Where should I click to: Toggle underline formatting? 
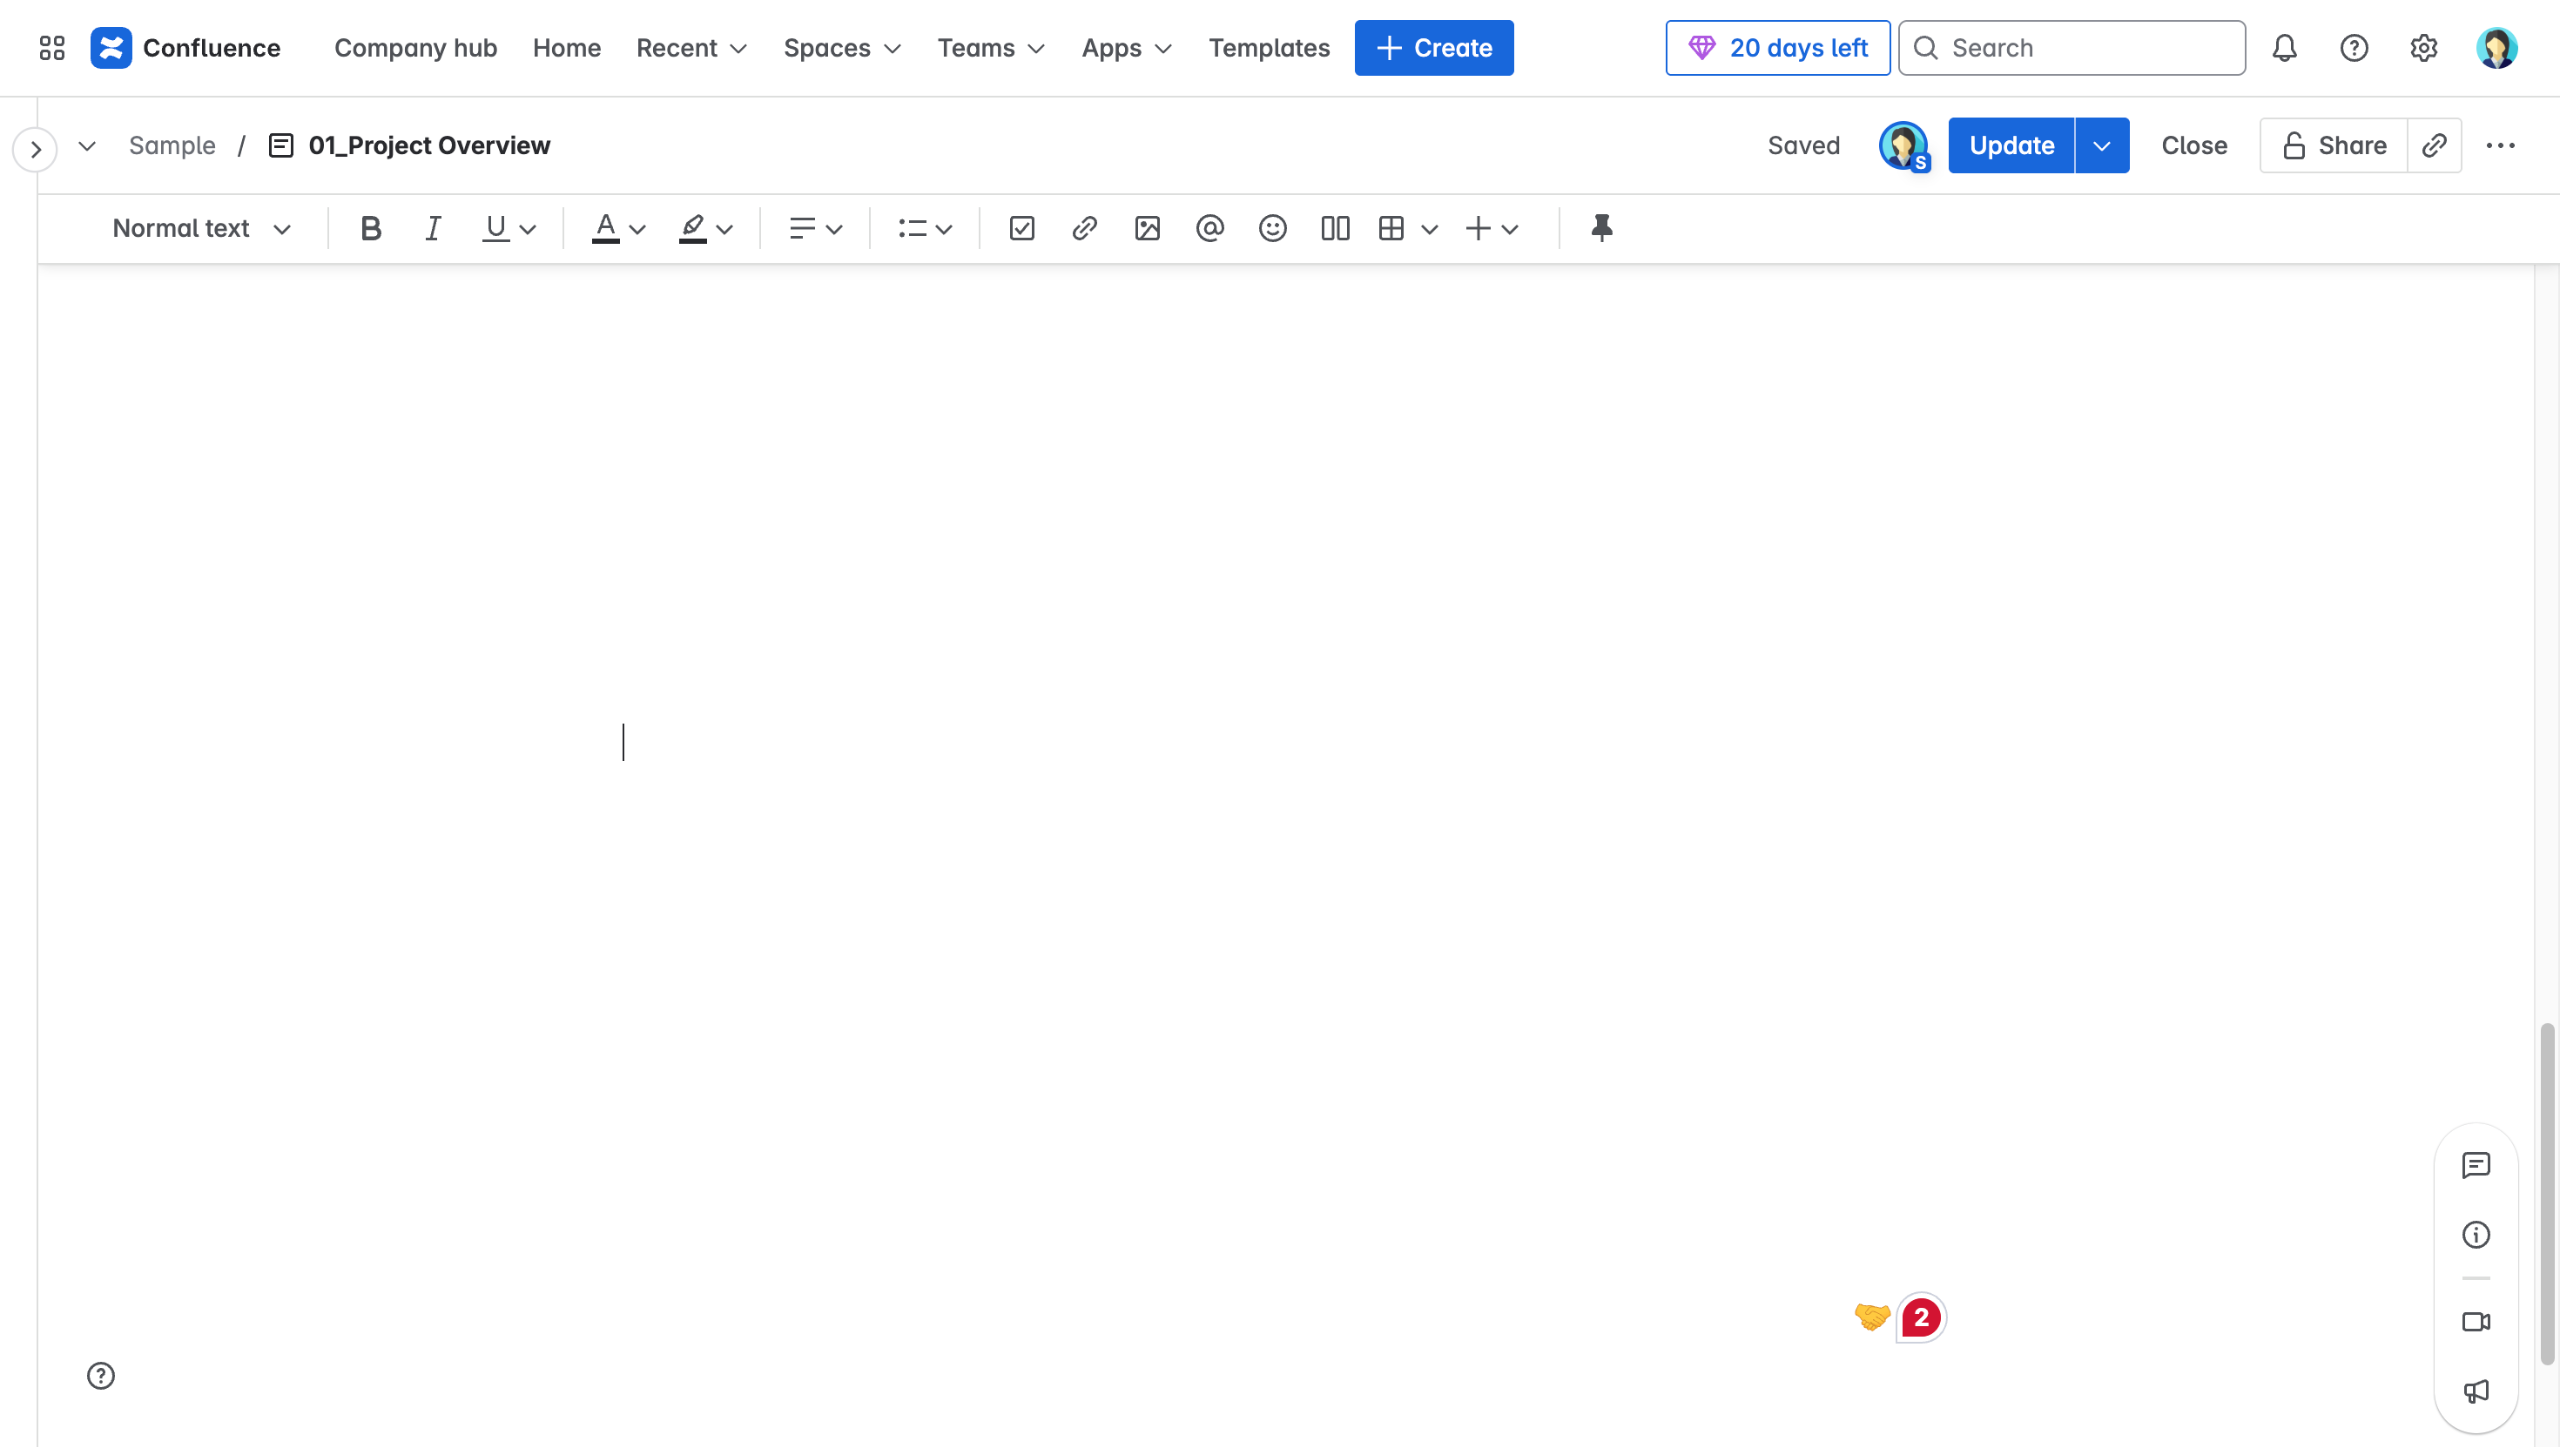pyautogui.click(x=495, y=229)
